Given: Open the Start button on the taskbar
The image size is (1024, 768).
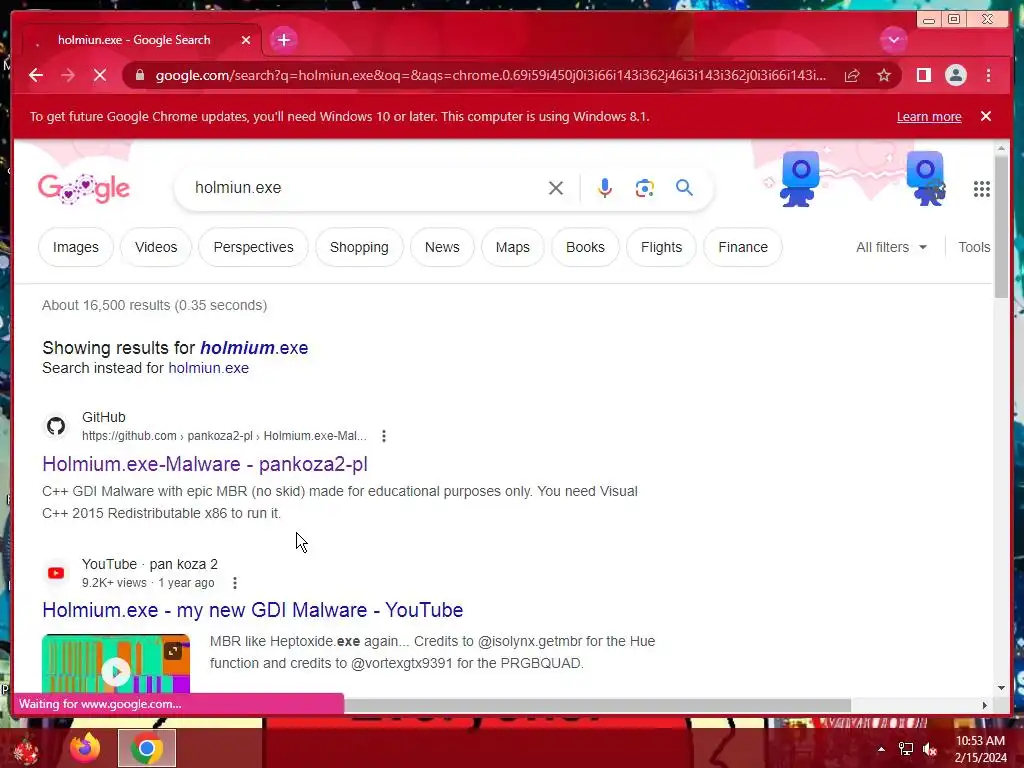Looking at the screenshot, I should (25, 750).
